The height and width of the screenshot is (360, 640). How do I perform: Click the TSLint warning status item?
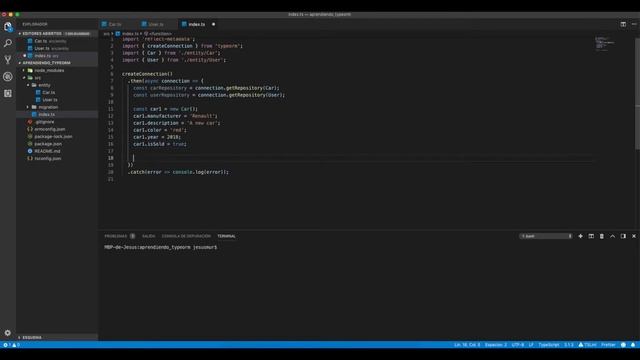587,345
